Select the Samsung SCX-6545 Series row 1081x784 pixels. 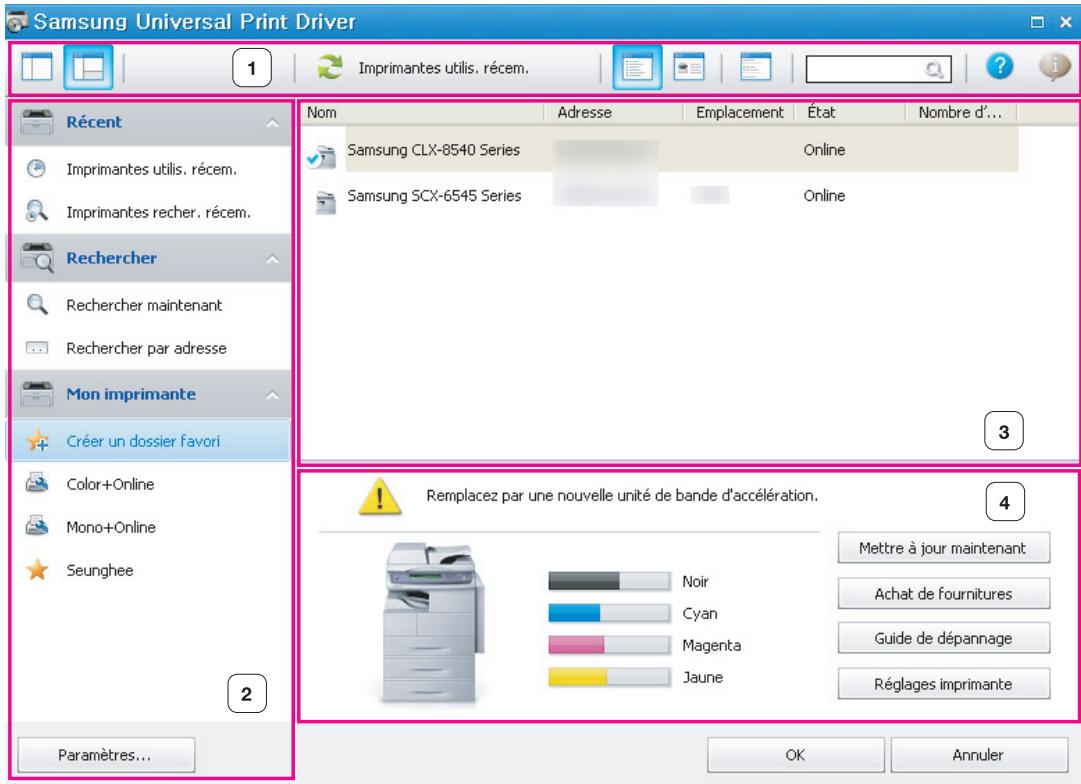(x=660, y=195)
